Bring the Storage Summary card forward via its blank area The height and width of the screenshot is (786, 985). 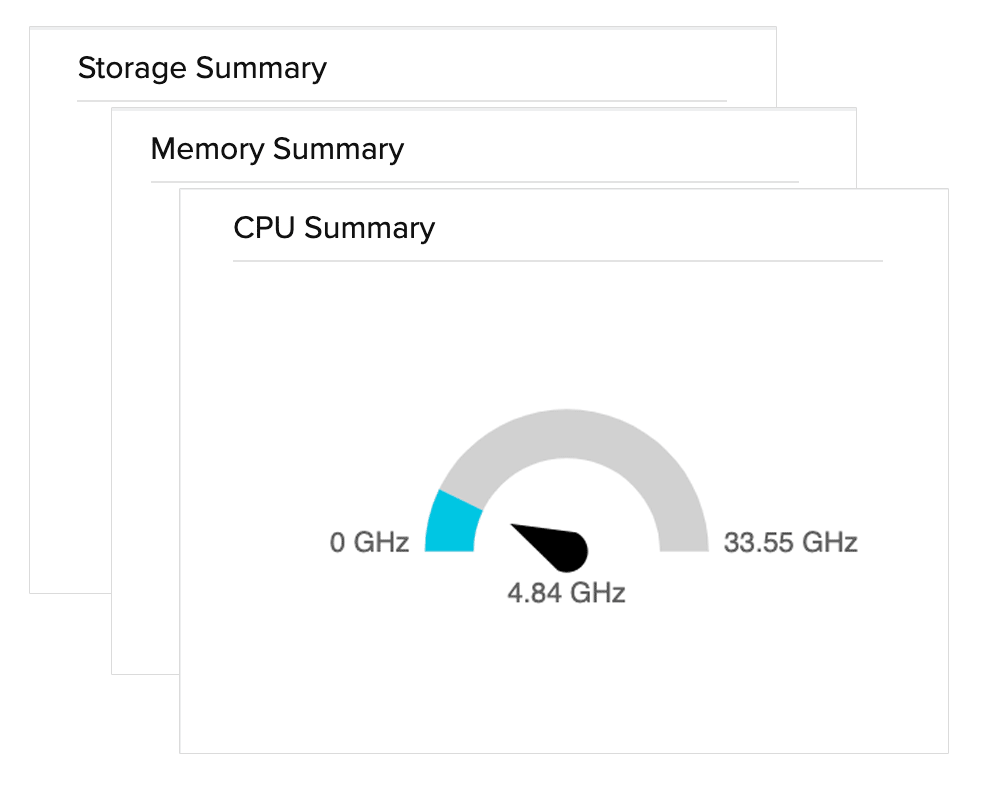[x=70, y=350]
